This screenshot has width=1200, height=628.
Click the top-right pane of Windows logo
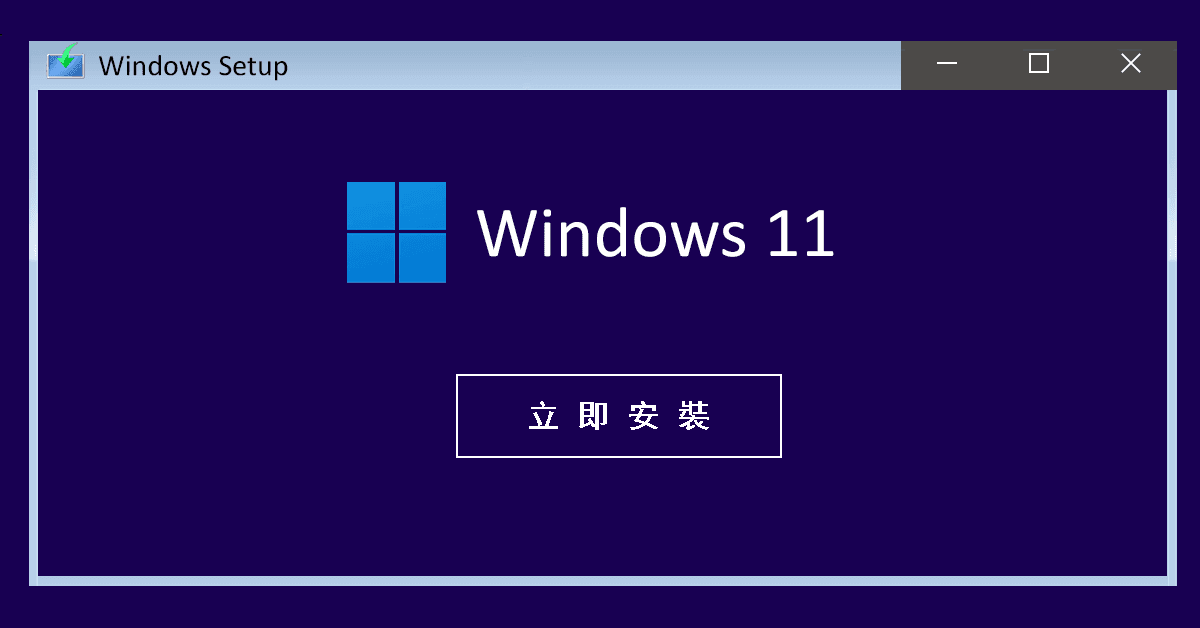422,206
